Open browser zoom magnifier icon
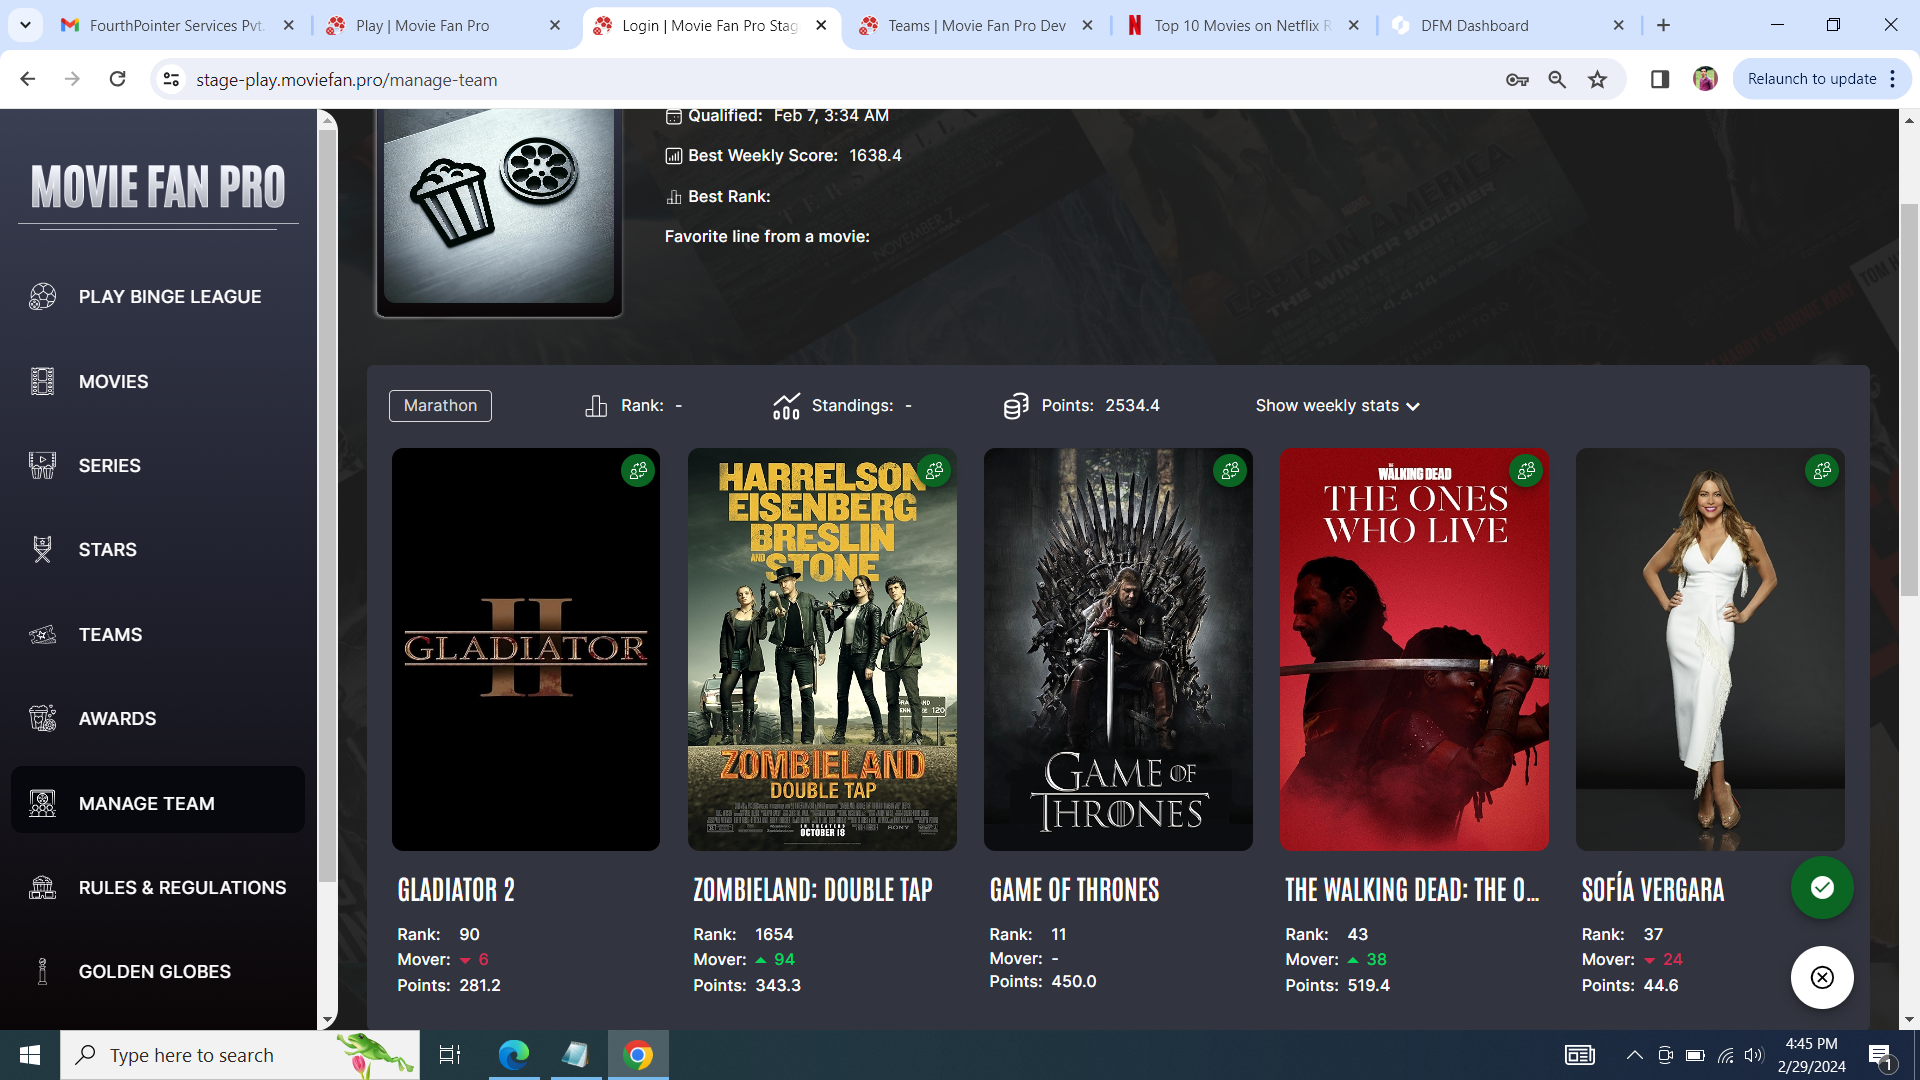Screen dimensions: 1920x1080 (1557, 80)
